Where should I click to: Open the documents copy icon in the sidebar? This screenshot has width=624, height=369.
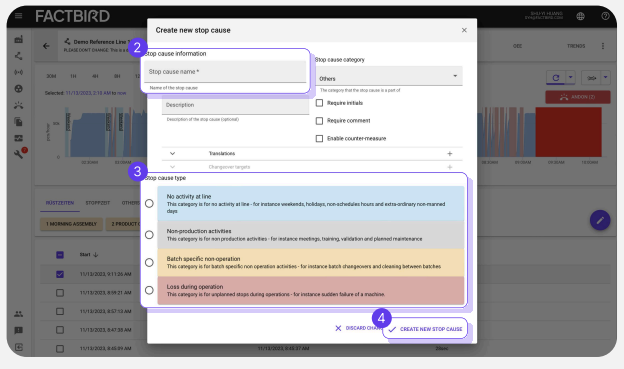(18, 121)
